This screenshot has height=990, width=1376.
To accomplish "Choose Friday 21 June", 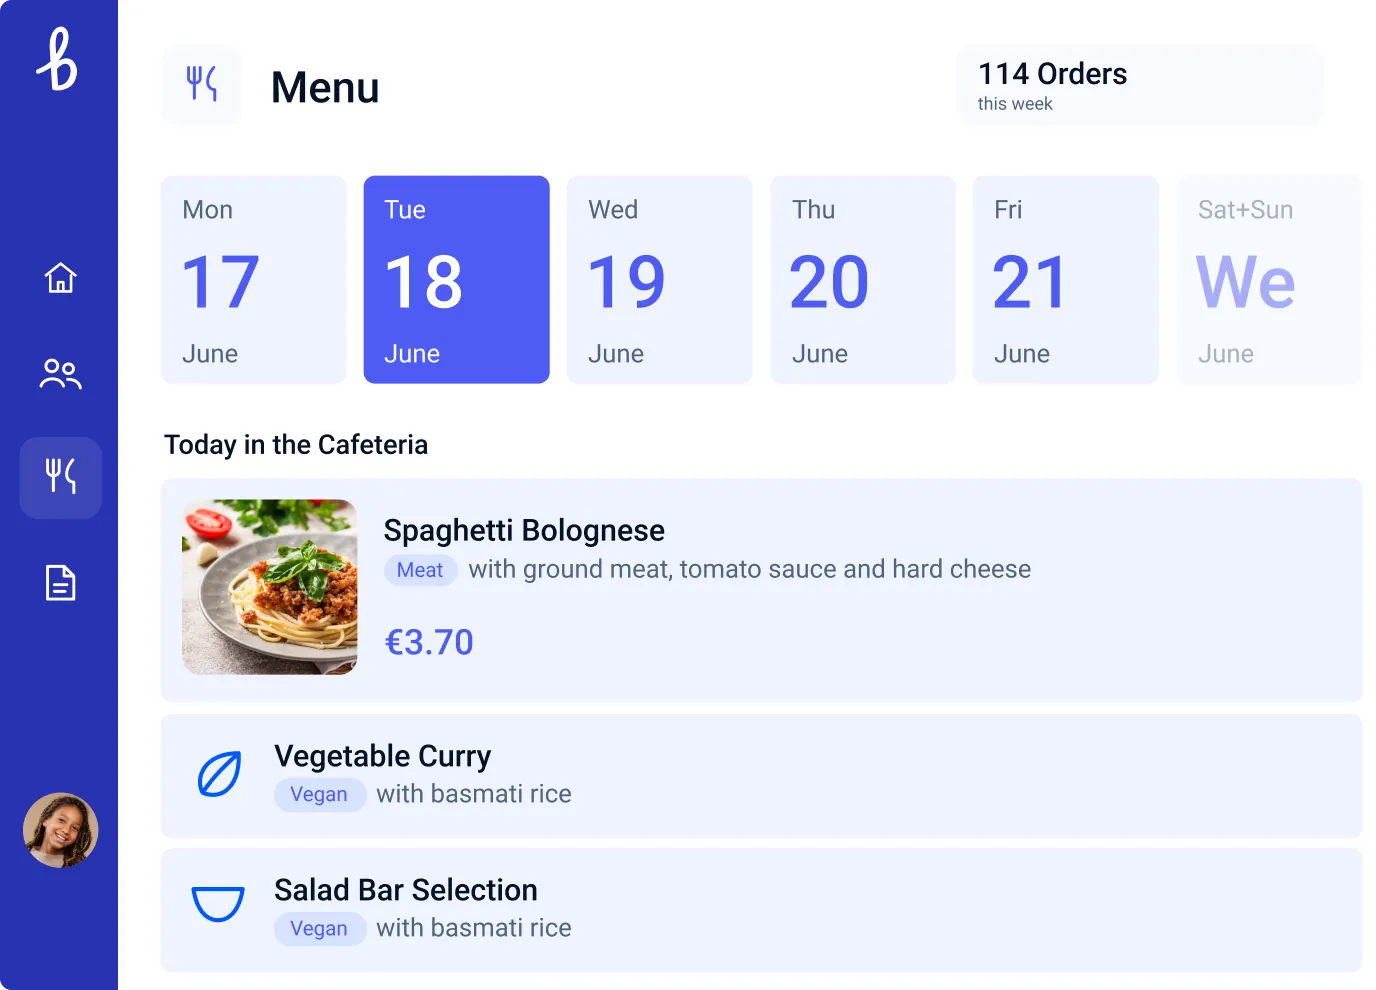I will click(1066, 280).
